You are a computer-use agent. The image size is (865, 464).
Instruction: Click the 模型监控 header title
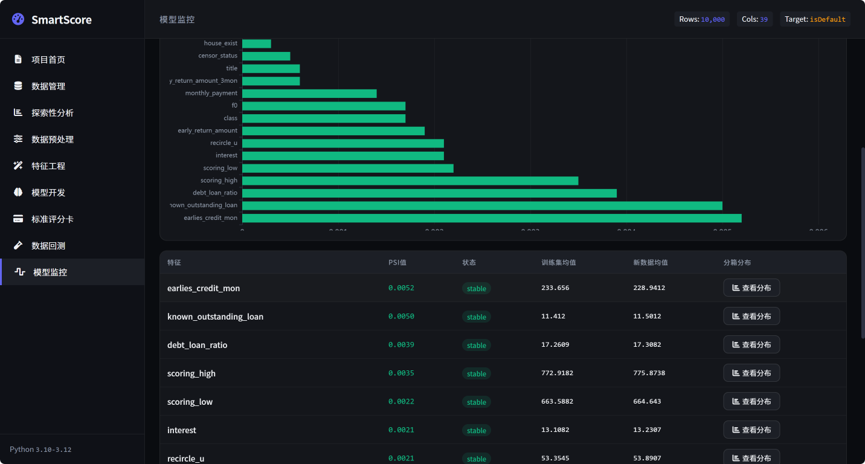[x=177, y=19]
